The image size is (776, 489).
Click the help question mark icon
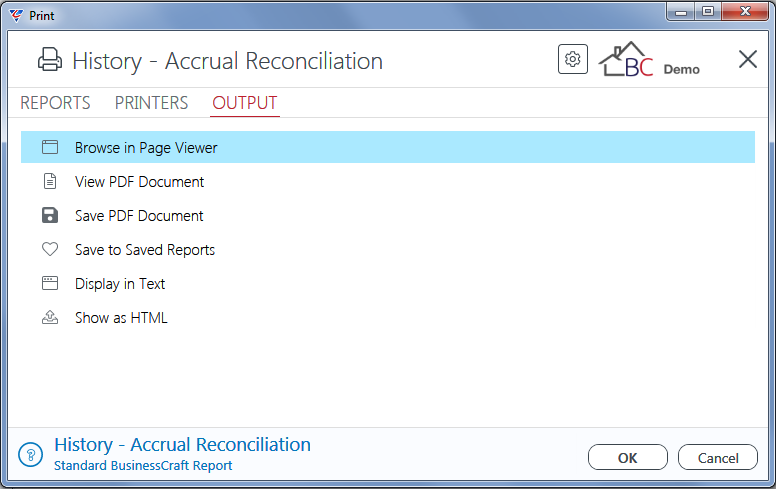pyautogui.click(x=31, y=454)
